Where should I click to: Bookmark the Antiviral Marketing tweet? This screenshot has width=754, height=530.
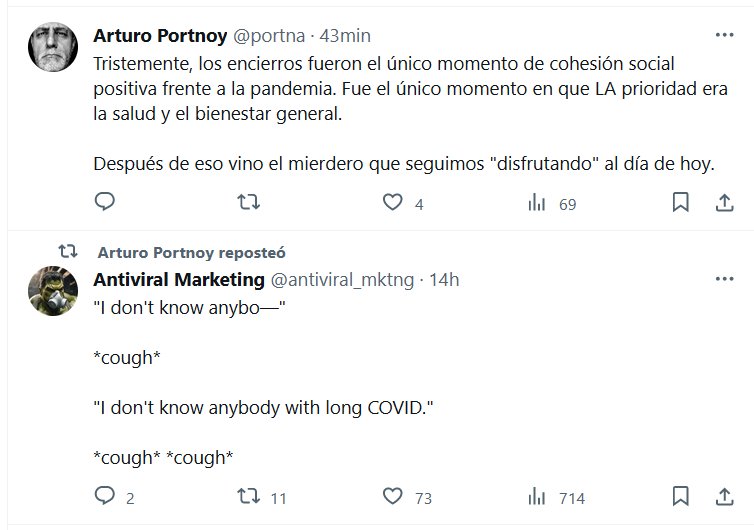click(680, 496)
